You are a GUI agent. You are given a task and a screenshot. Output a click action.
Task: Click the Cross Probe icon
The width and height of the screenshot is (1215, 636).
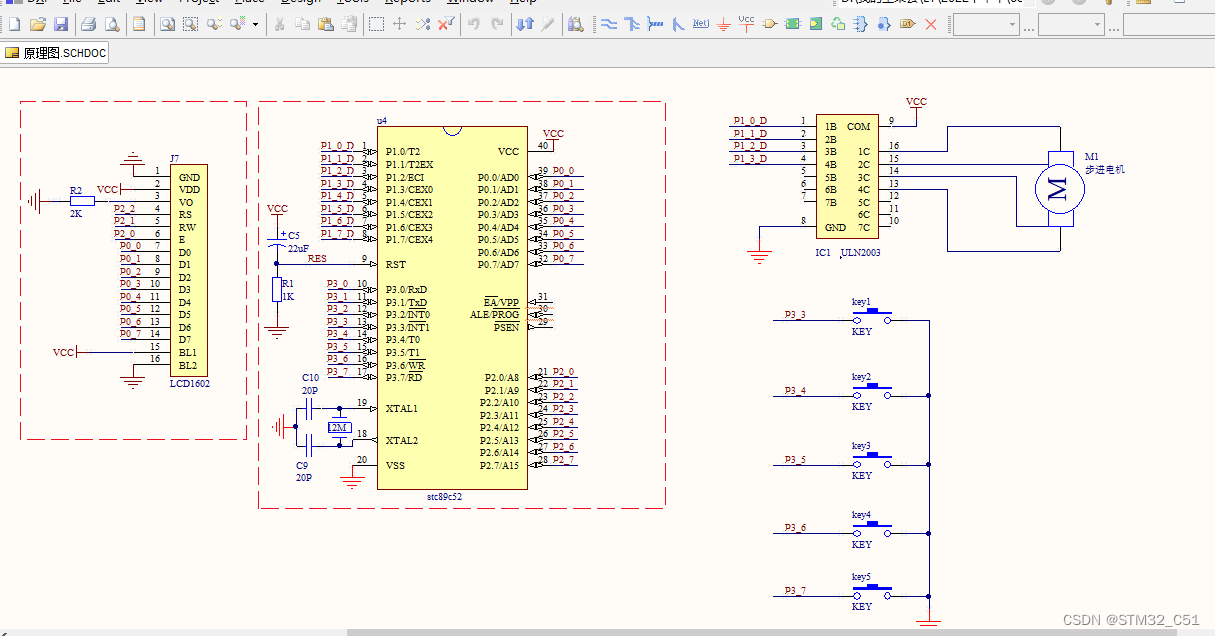coord(547,24)
